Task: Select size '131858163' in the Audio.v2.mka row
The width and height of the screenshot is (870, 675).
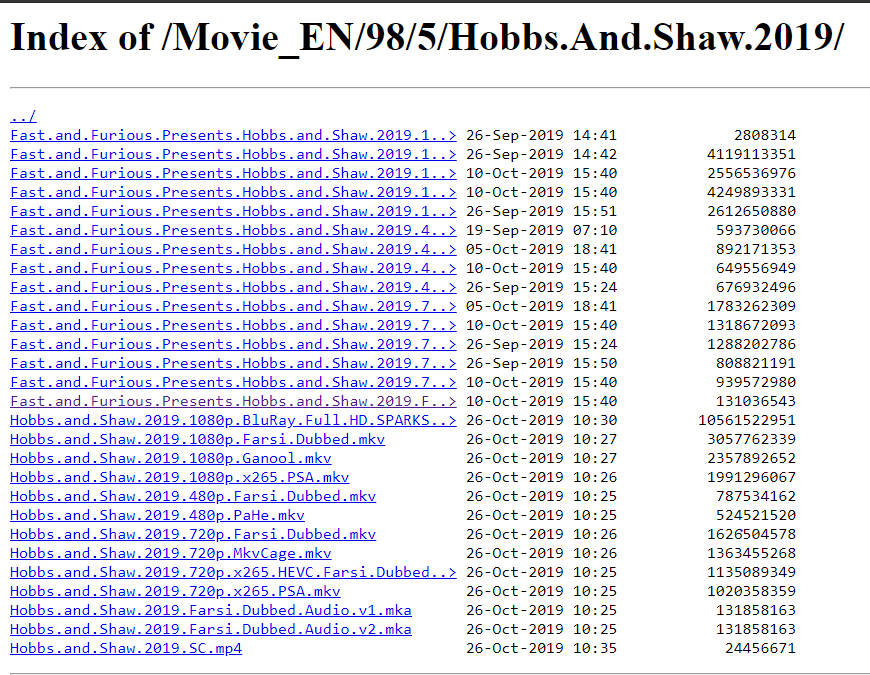Action: pyautogui.click(x=756, y=629)
